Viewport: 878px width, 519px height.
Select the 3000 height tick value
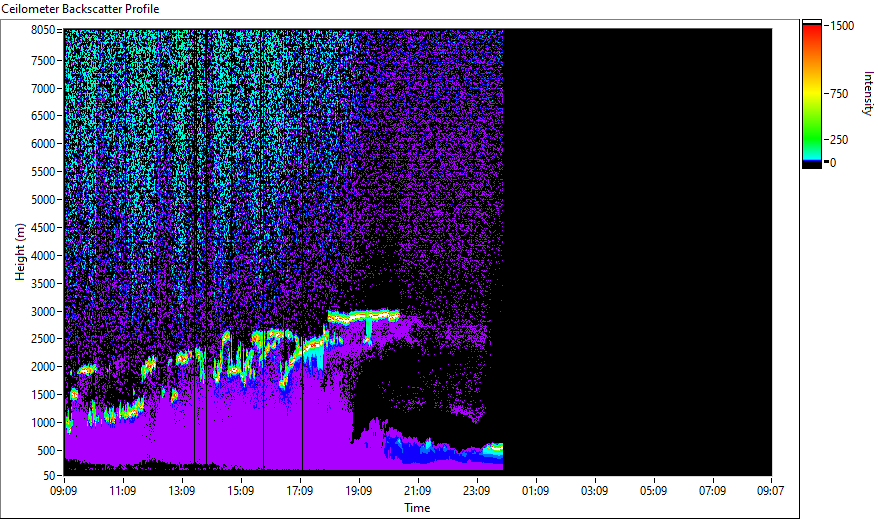coord(43,312)
